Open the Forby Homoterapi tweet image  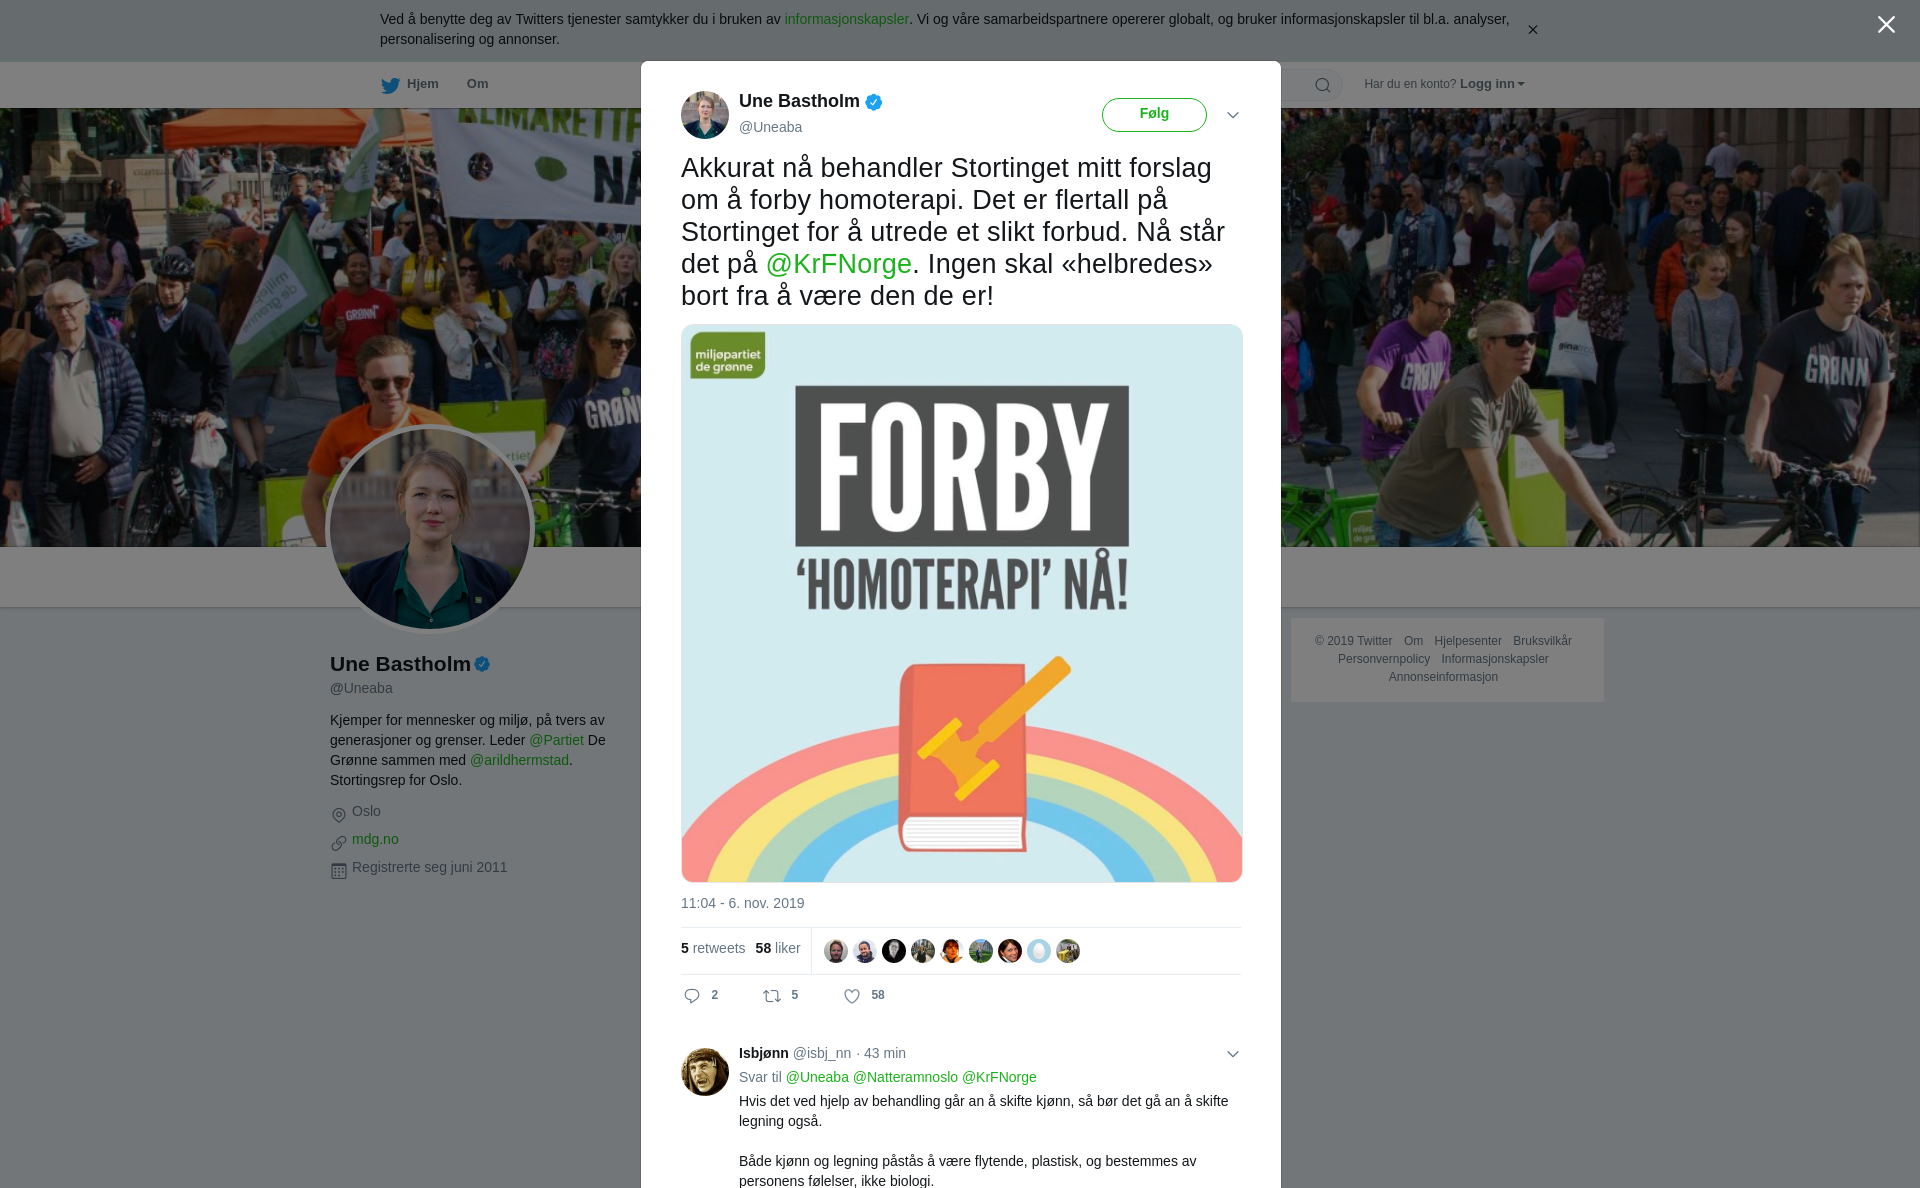click(962, 603)
